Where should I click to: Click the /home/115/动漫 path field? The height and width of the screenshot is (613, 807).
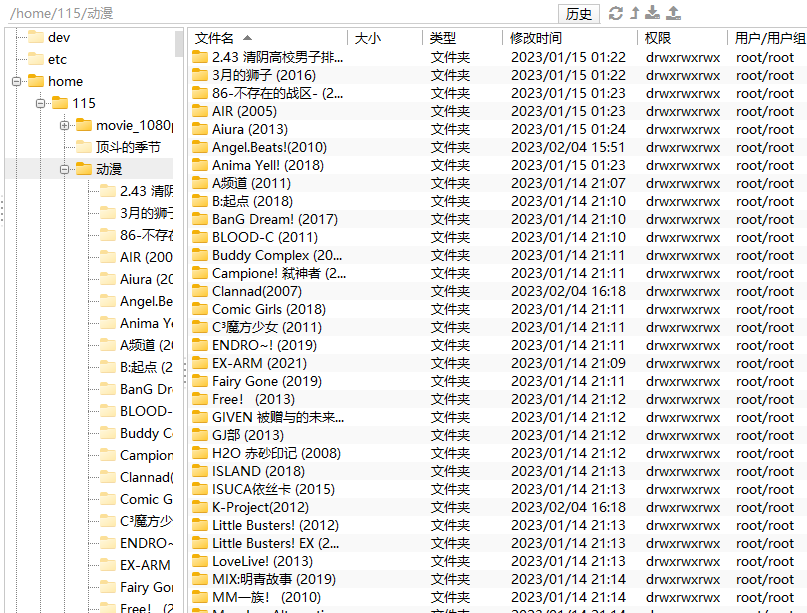point(280,13)
